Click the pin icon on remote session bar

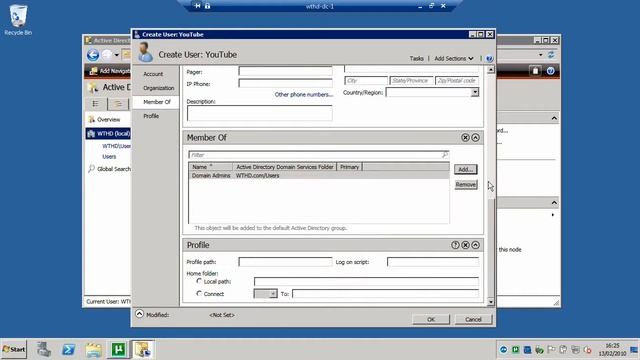click(x=198, y=6)
